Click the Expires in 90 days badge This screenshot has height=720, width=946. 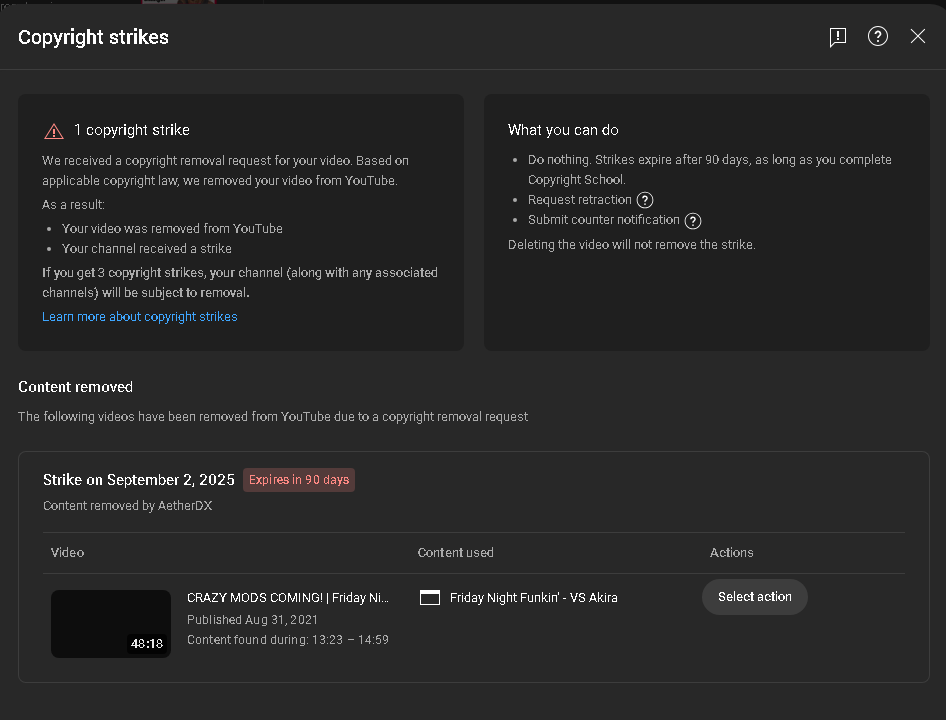[x=299, y=480]
